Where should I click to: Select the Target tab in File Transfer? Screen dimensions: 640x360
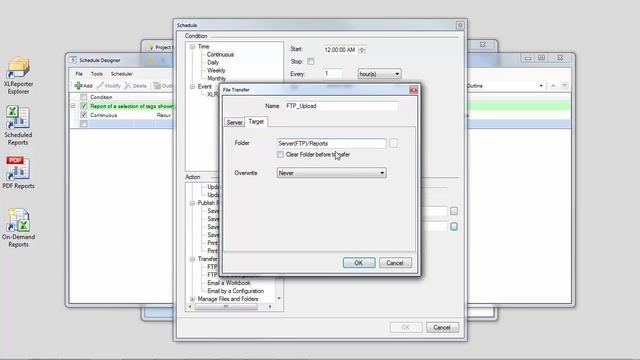point(256,121)
